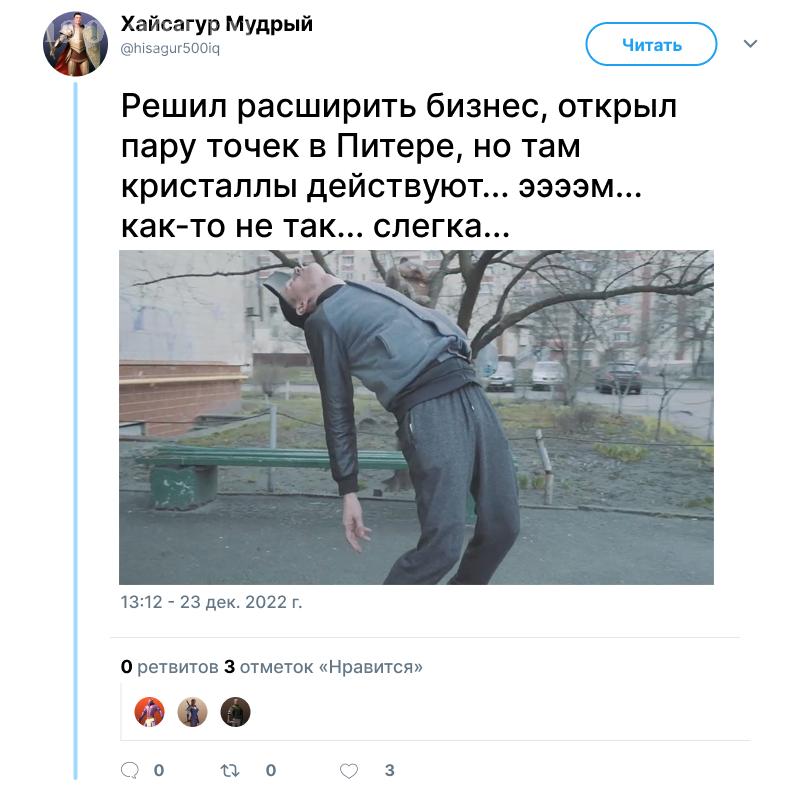Open the @hisagur500iq handle link
Viewport: 800px width, 800px height.
click(x=170, y=48)
